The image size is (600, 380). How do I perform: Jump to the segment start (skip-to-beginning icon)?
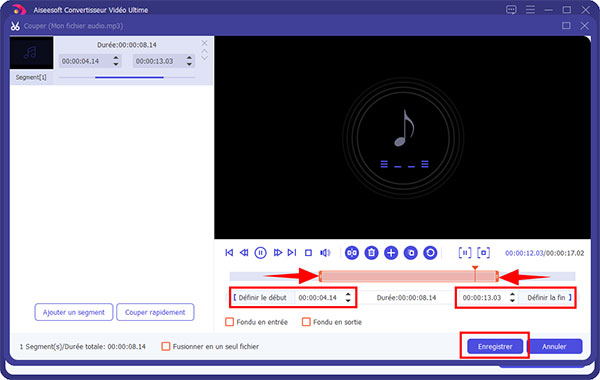point(229,253)
